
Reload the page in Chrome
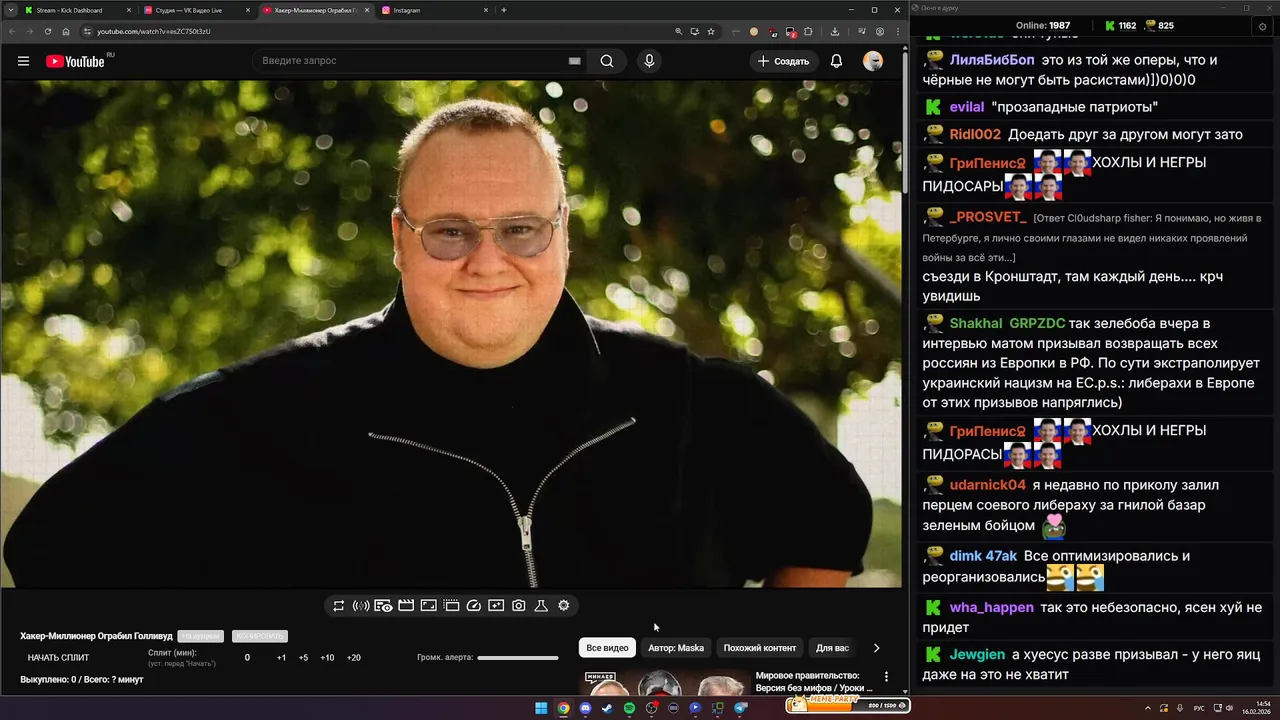[48, 31]
